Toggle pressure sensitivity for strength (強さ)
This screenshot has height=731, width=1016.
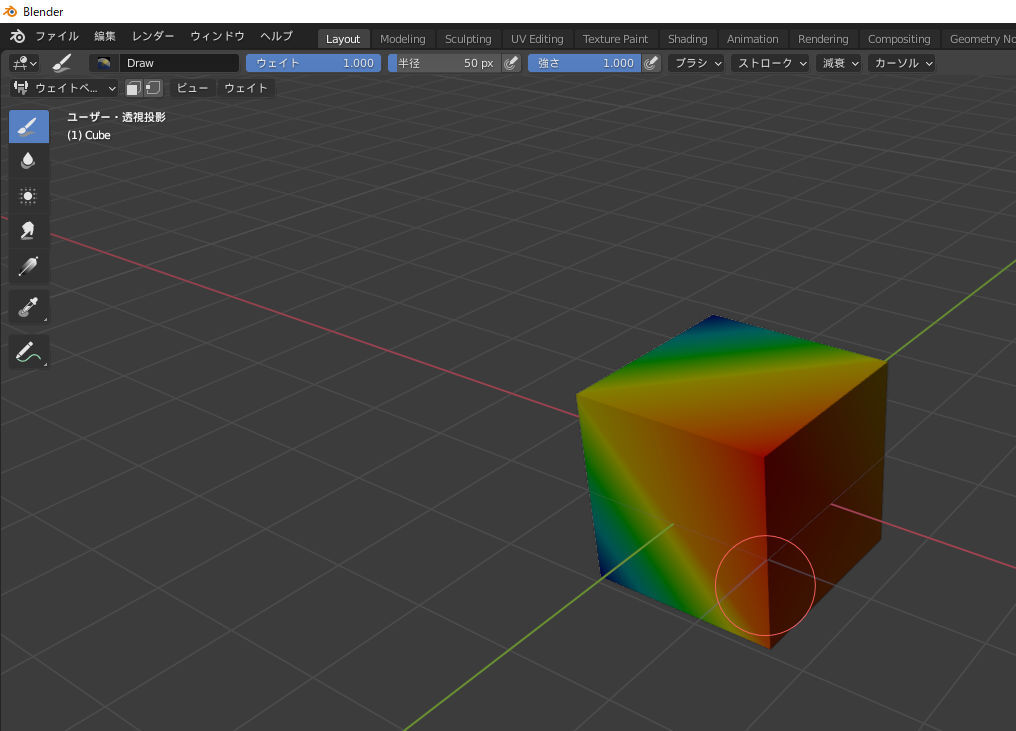(651, 63)
